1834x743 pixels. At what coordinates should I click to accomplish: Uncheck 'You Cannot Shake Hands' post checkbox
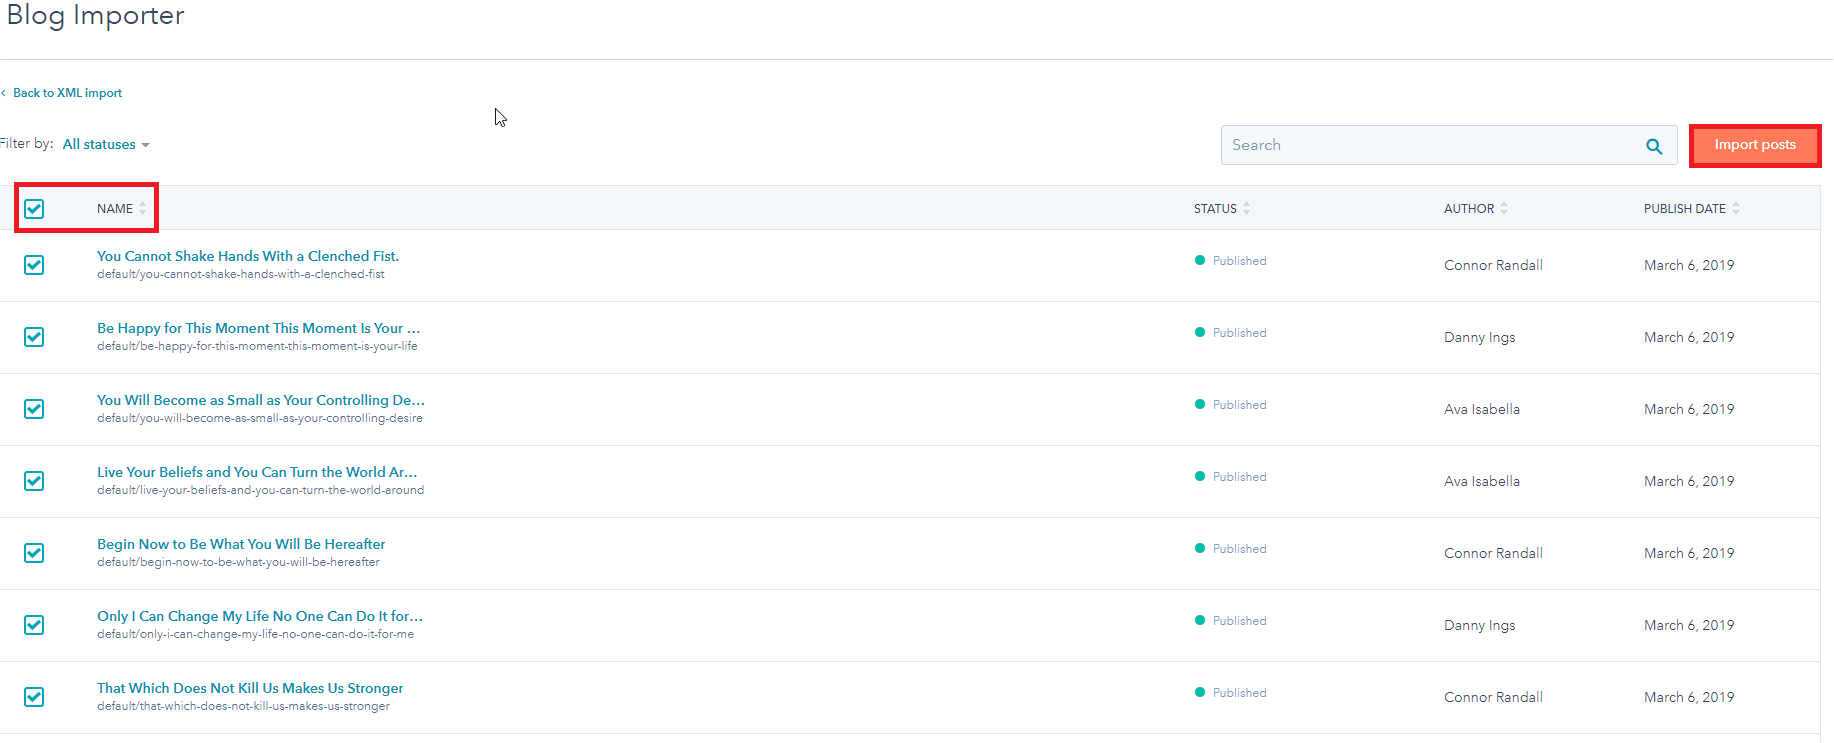(34, 265)
